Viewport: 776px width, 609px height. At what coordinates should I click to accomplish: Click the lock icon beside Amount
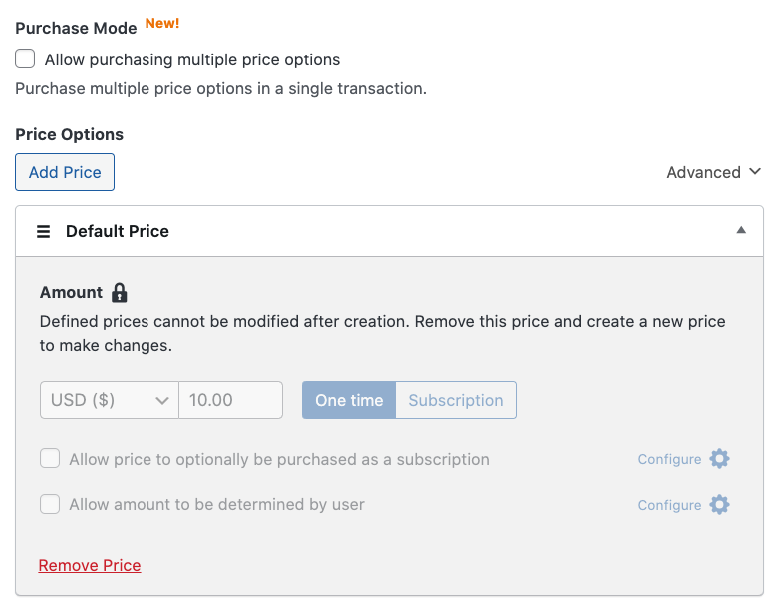click(x=120, y=293)
